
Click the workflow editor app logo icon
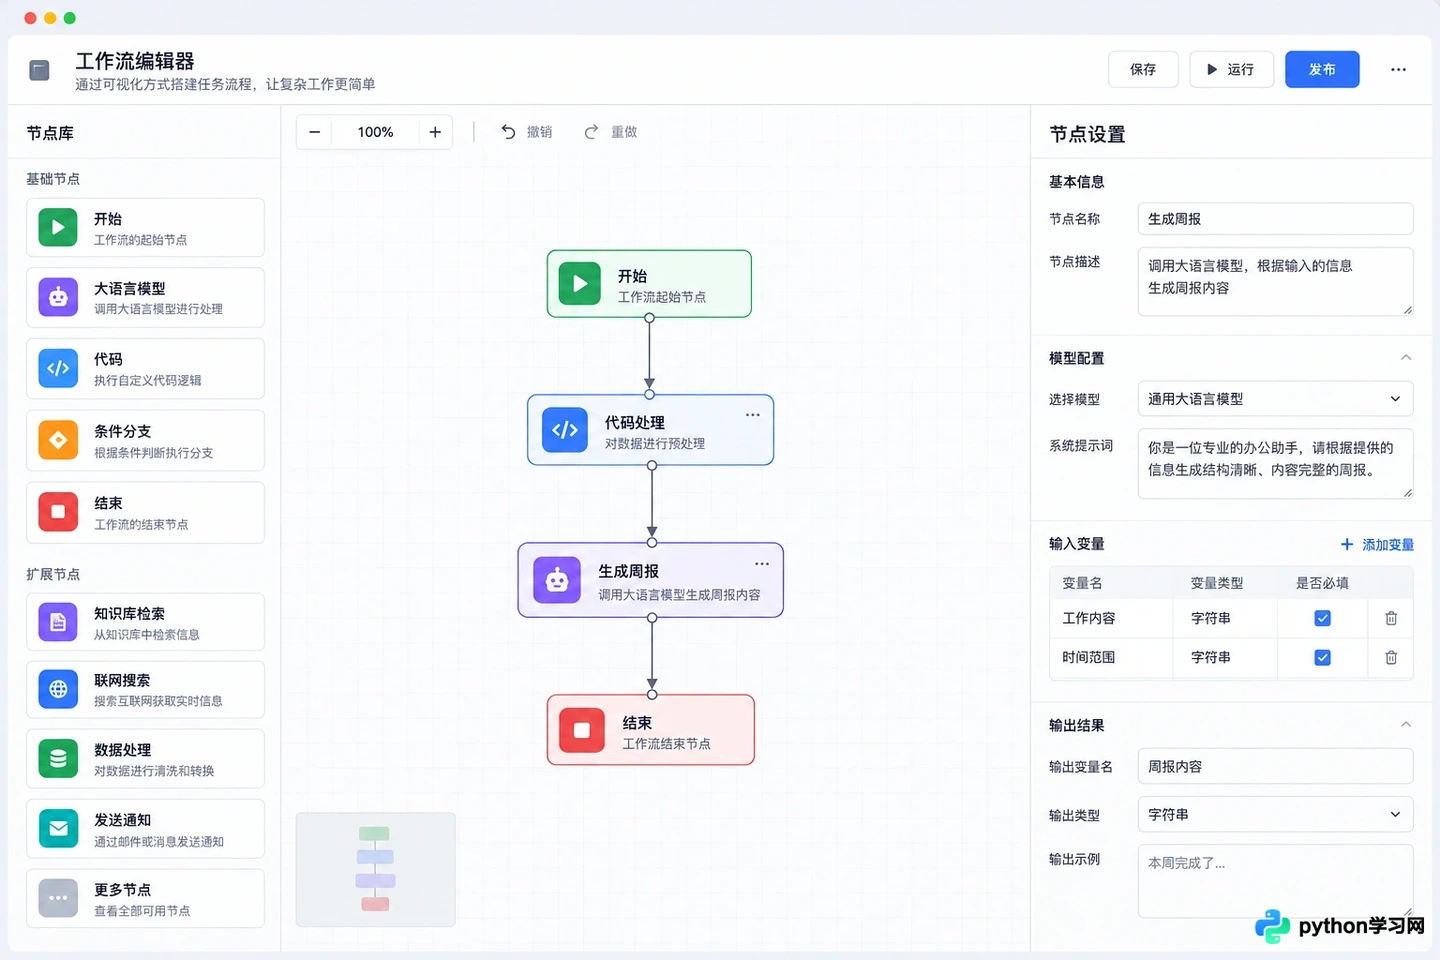click(40, 70)
